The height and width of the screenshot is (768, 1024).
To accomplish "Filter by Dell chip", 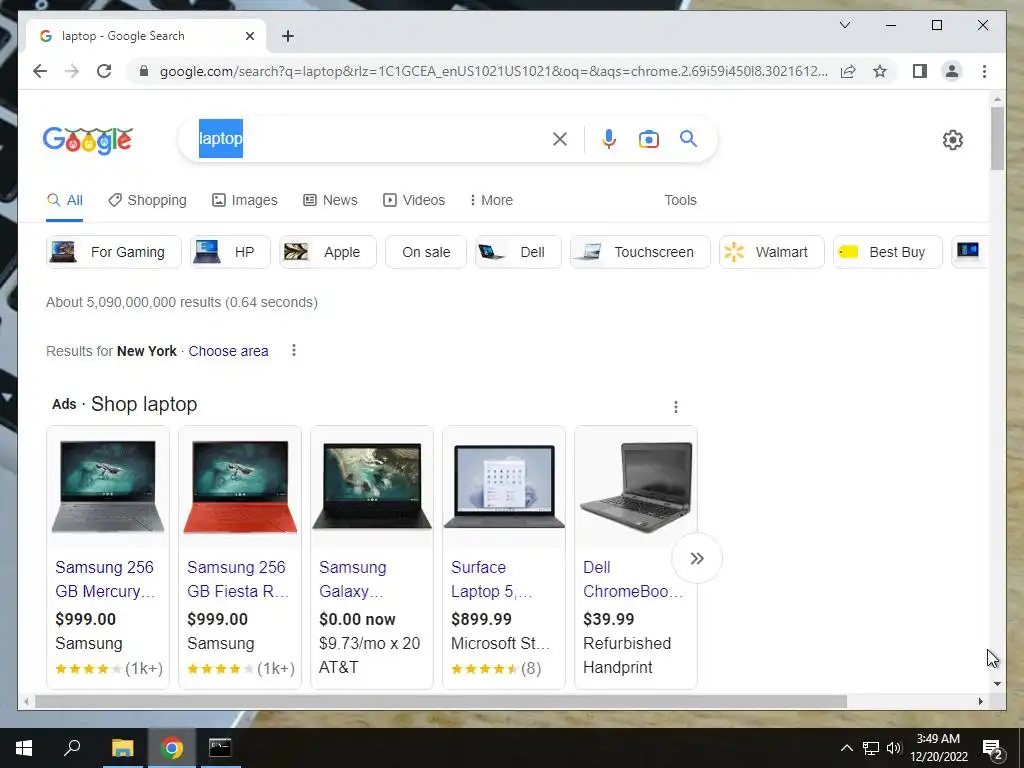I will (x=519, y=252).
